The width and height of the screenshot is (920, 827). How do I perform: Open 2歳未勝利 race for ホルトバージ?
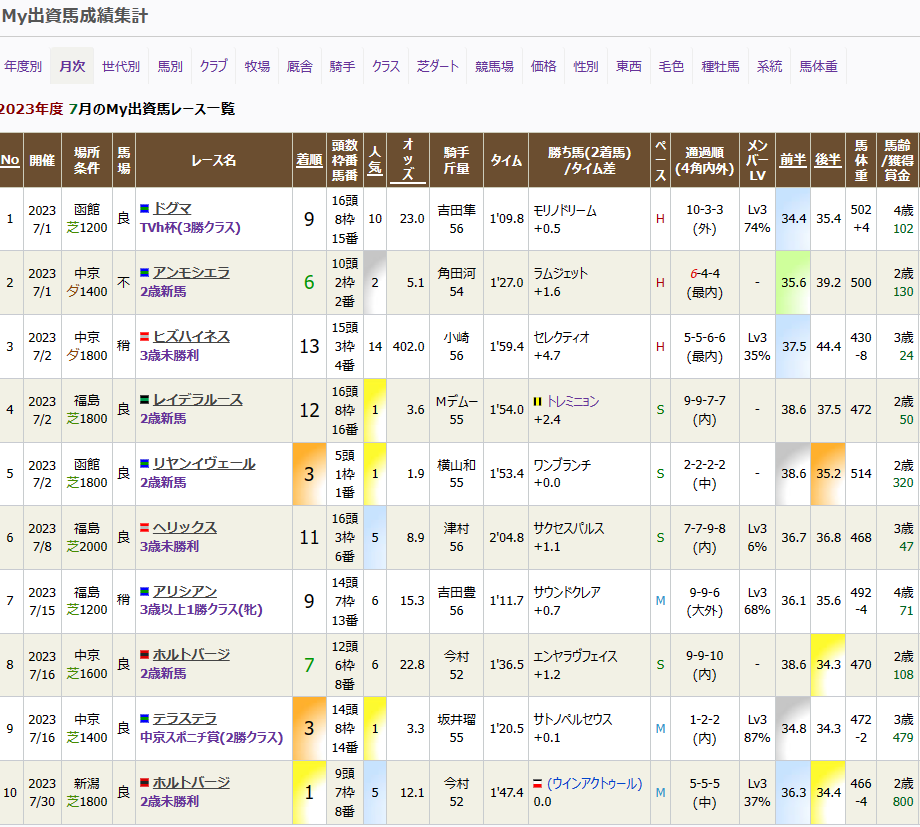(170, 802)
